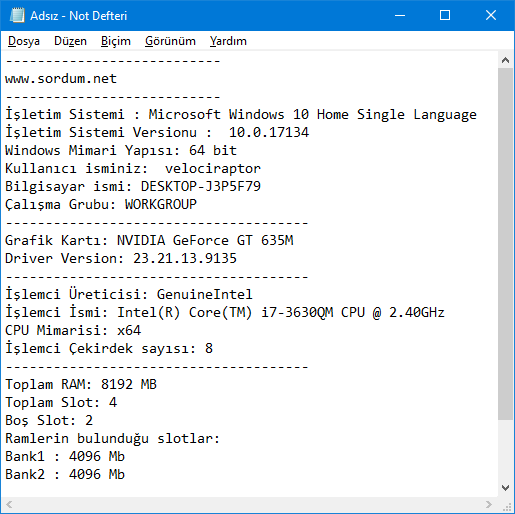The image size is (515, 514).
Task: Click the Notepad icon in title bar
Action: [x=17, y=15]
